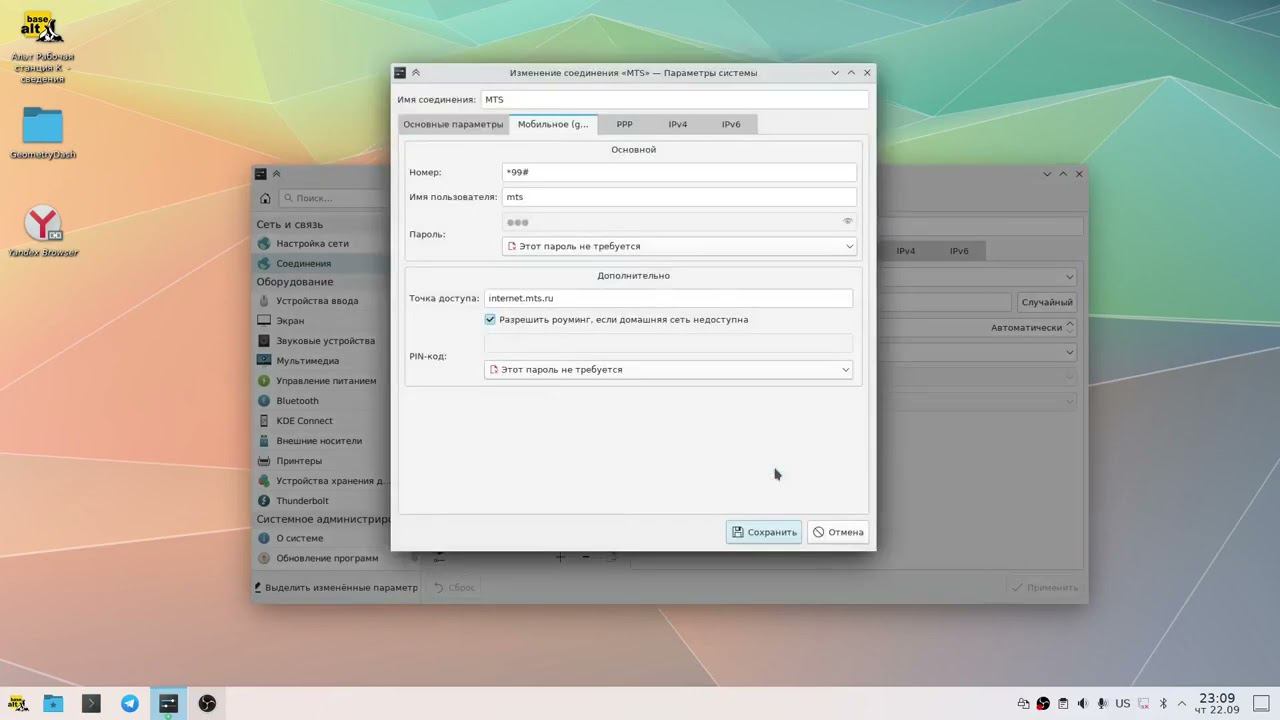
Task: Open Bluetooth settings in sidebar
Action: (x=321, y=401)
